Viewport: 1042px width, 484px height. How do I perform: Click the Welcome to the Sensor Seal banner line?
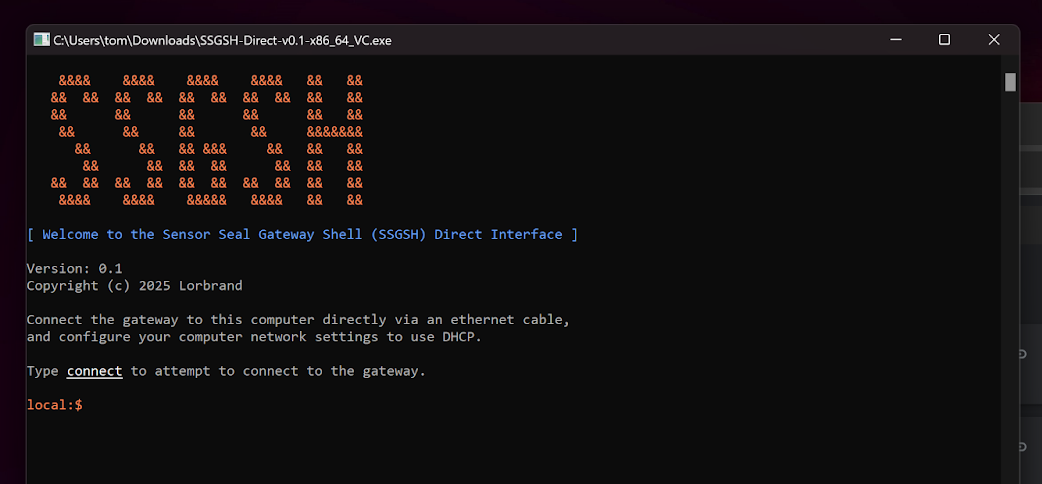click(x=302, y=235)
